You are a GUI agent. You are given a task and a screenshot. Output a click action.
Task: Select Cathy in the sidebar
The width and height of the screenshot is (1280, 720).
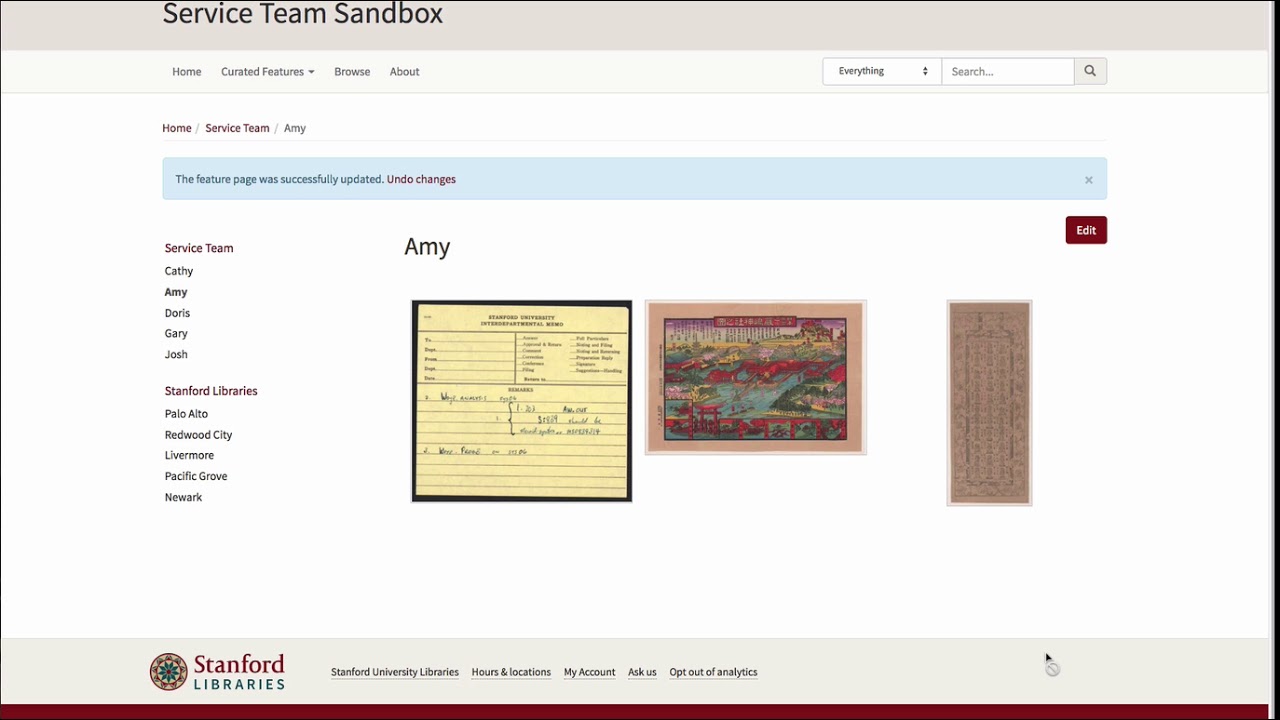point(179,271)
